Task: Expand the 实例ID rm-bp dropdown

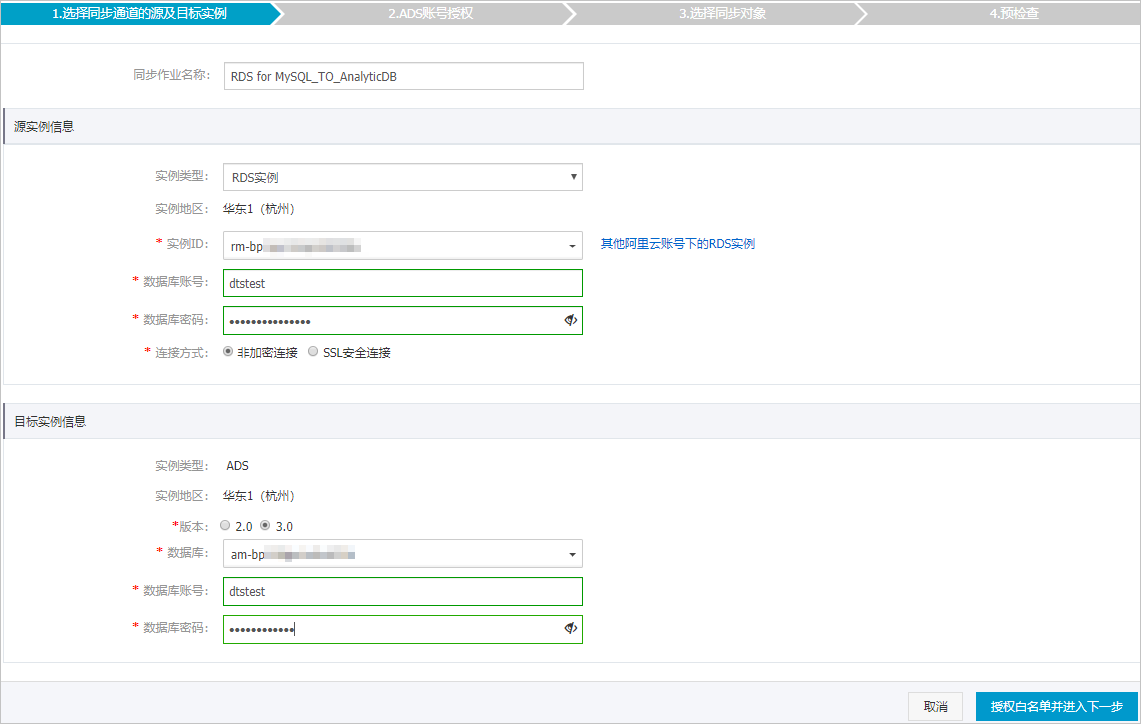Action: tap(402, 246)
